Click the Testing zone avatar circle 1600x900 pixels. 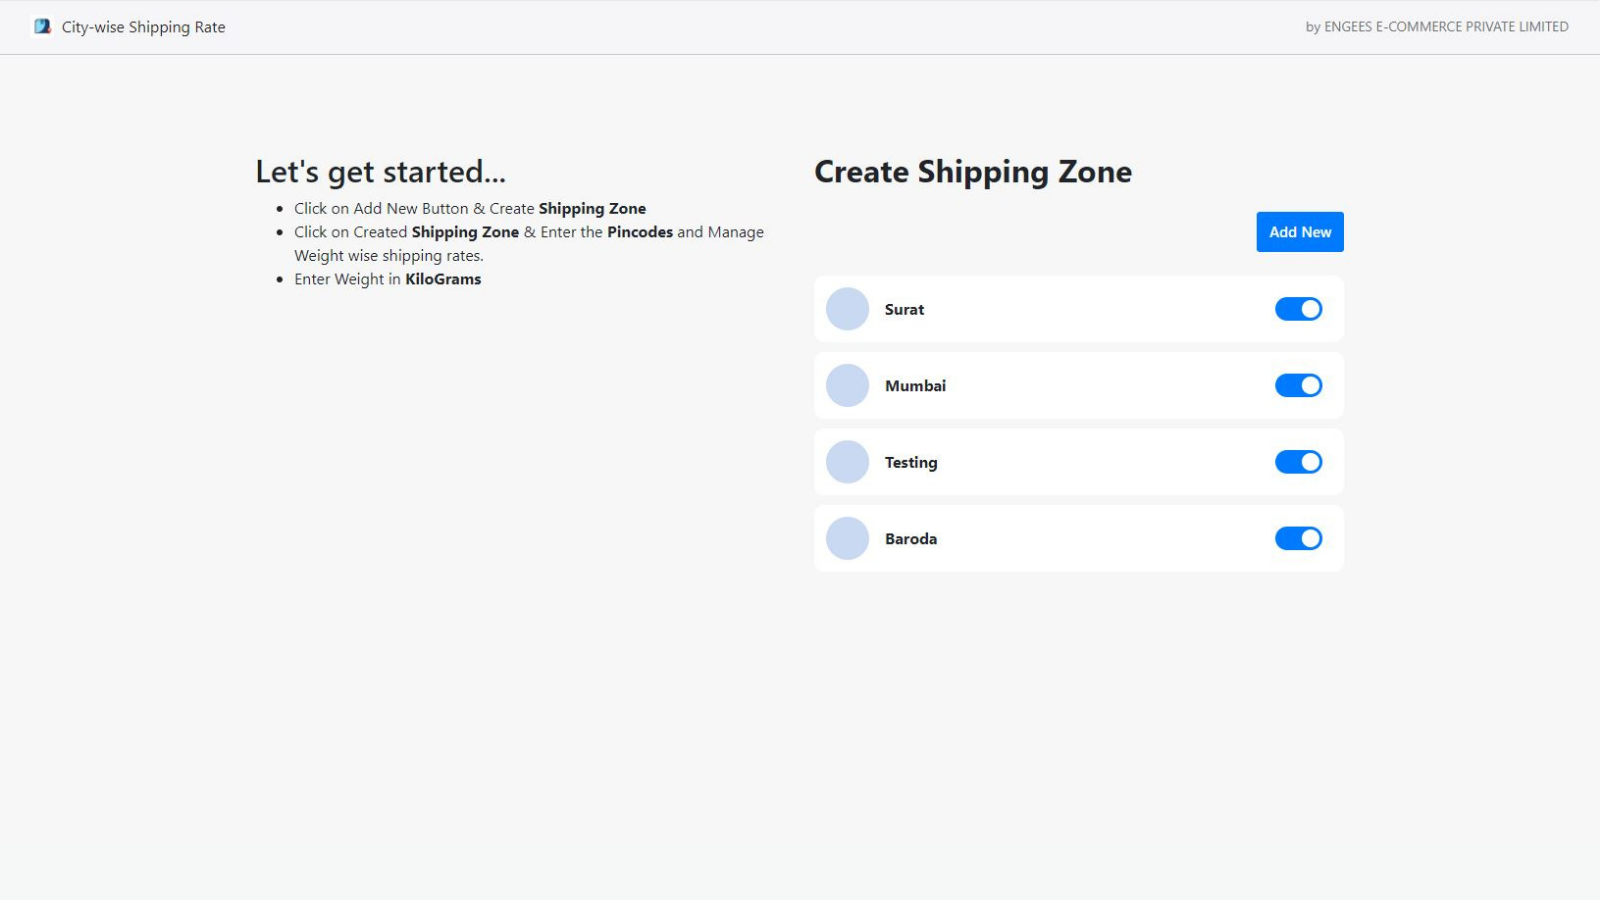(x=847, y=462)
